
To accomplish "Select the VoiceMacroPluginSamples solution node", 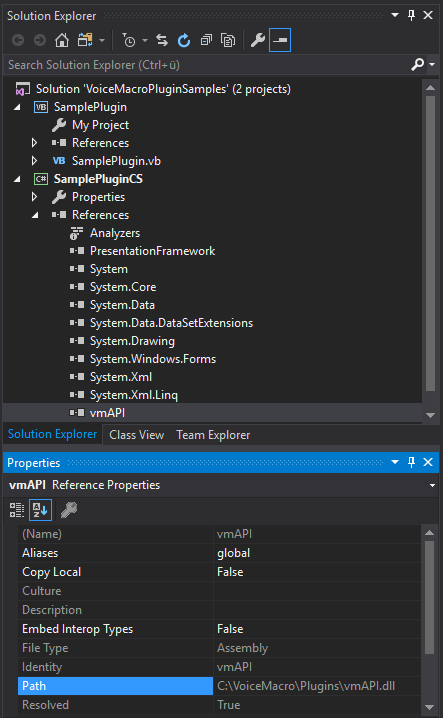I will click(x=163, y=89).
